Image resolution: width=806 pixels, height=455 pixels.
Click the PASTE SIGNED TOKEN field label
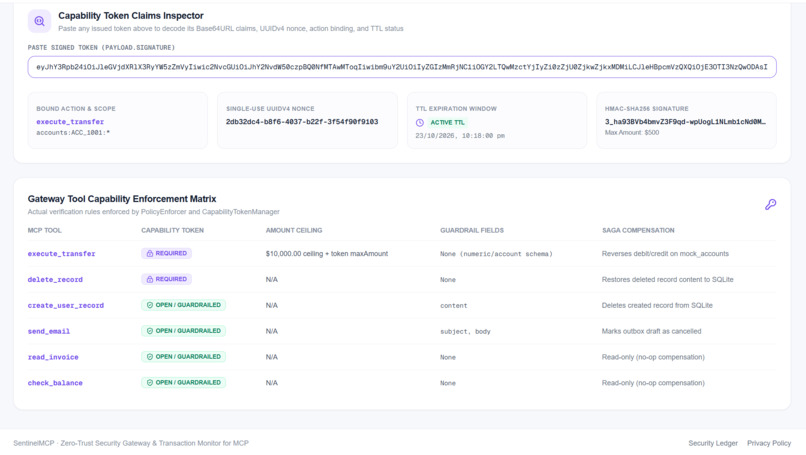[x=101, y=48]
